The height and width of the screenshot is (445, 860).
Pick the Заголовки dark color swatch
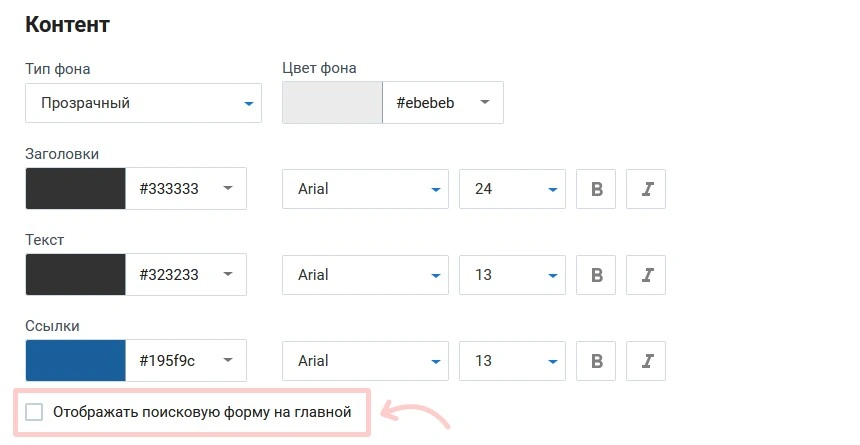(75, 189)
